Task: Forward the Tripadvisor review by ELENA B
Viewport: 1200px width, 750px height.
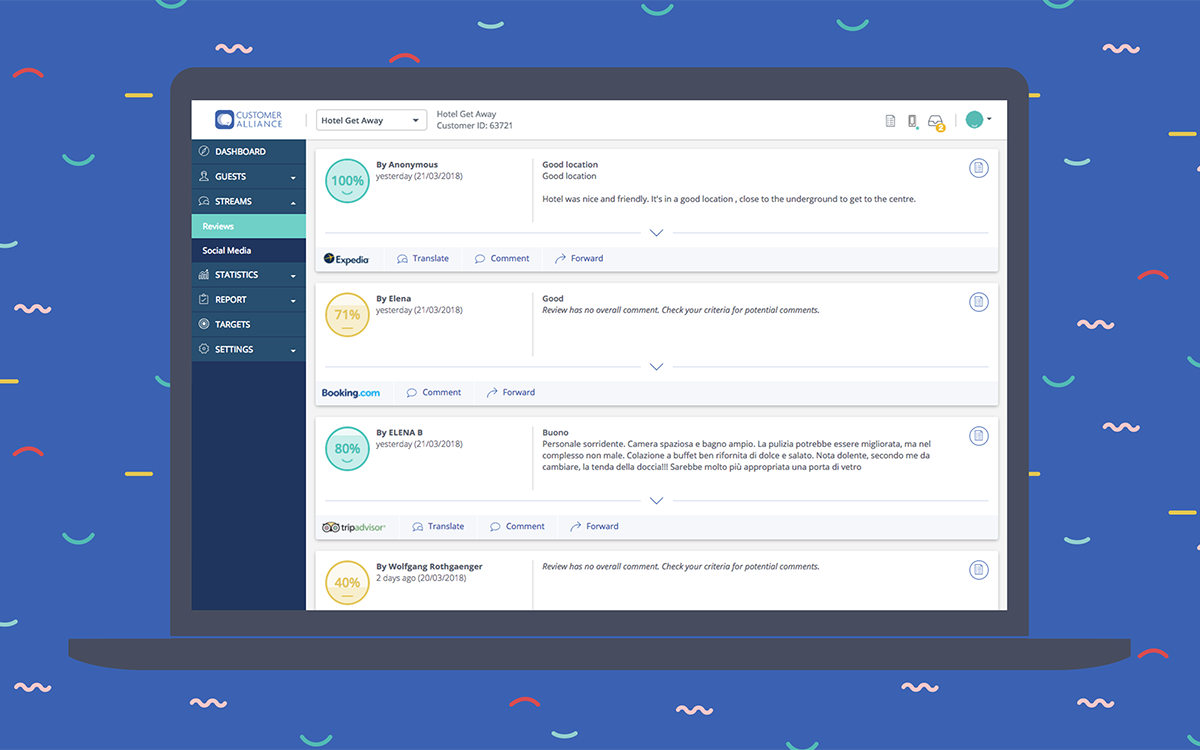Action: [594, 526]
